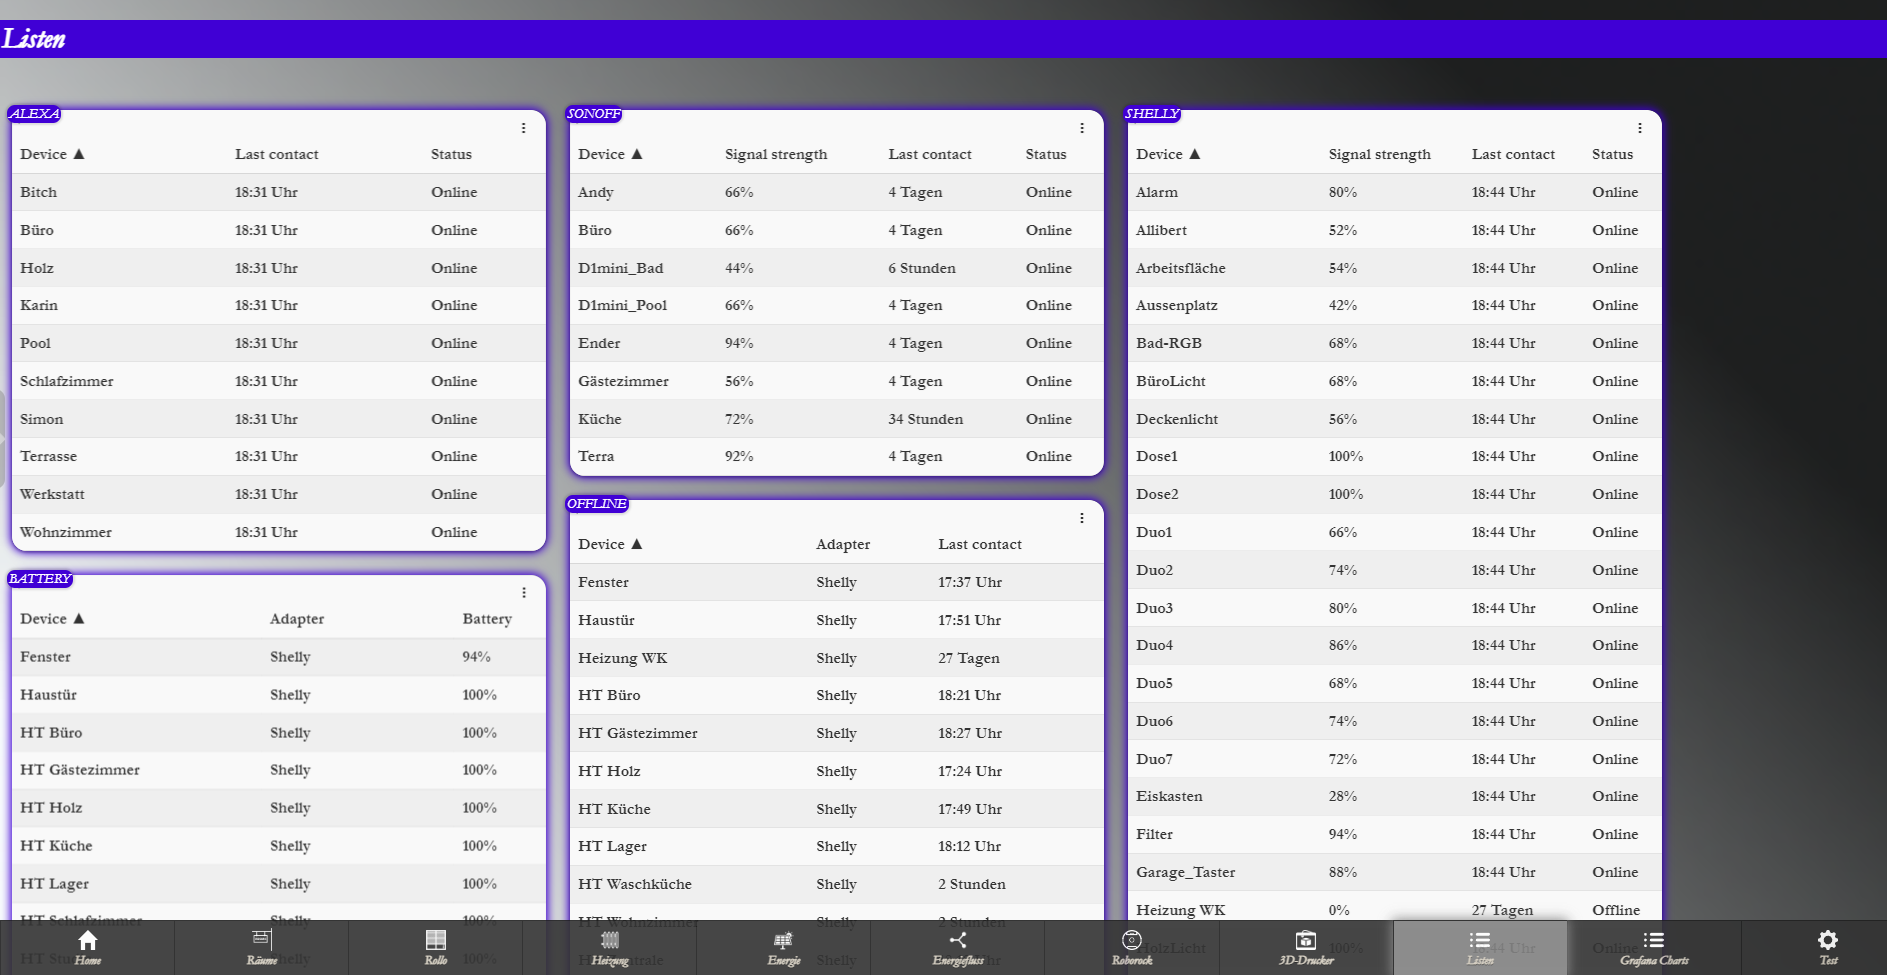Select the HT Waschküche row in OFFLINE
This screenshot has width=1887, height=975.
[836, 884]
